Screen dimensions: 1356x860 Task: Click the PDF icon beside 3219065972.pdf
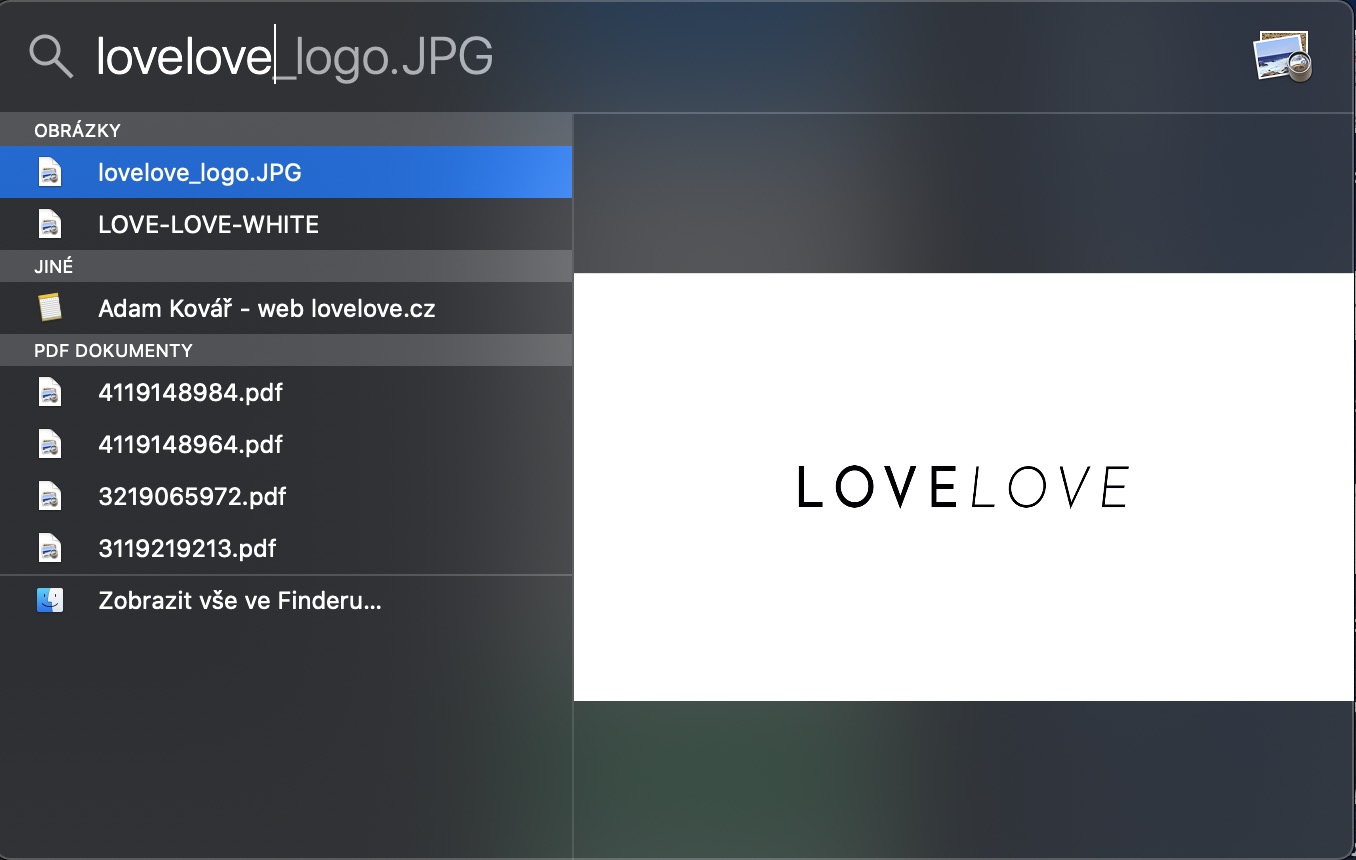[50, 496]
